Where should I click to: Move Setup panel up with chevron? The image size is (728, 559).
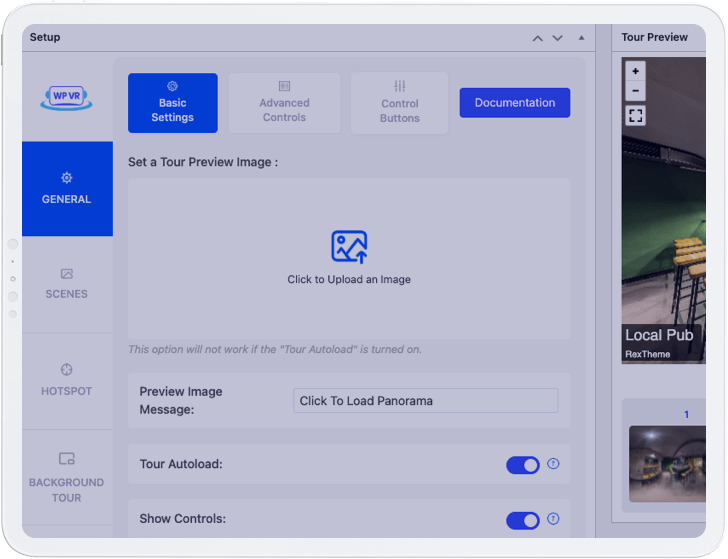538,38
